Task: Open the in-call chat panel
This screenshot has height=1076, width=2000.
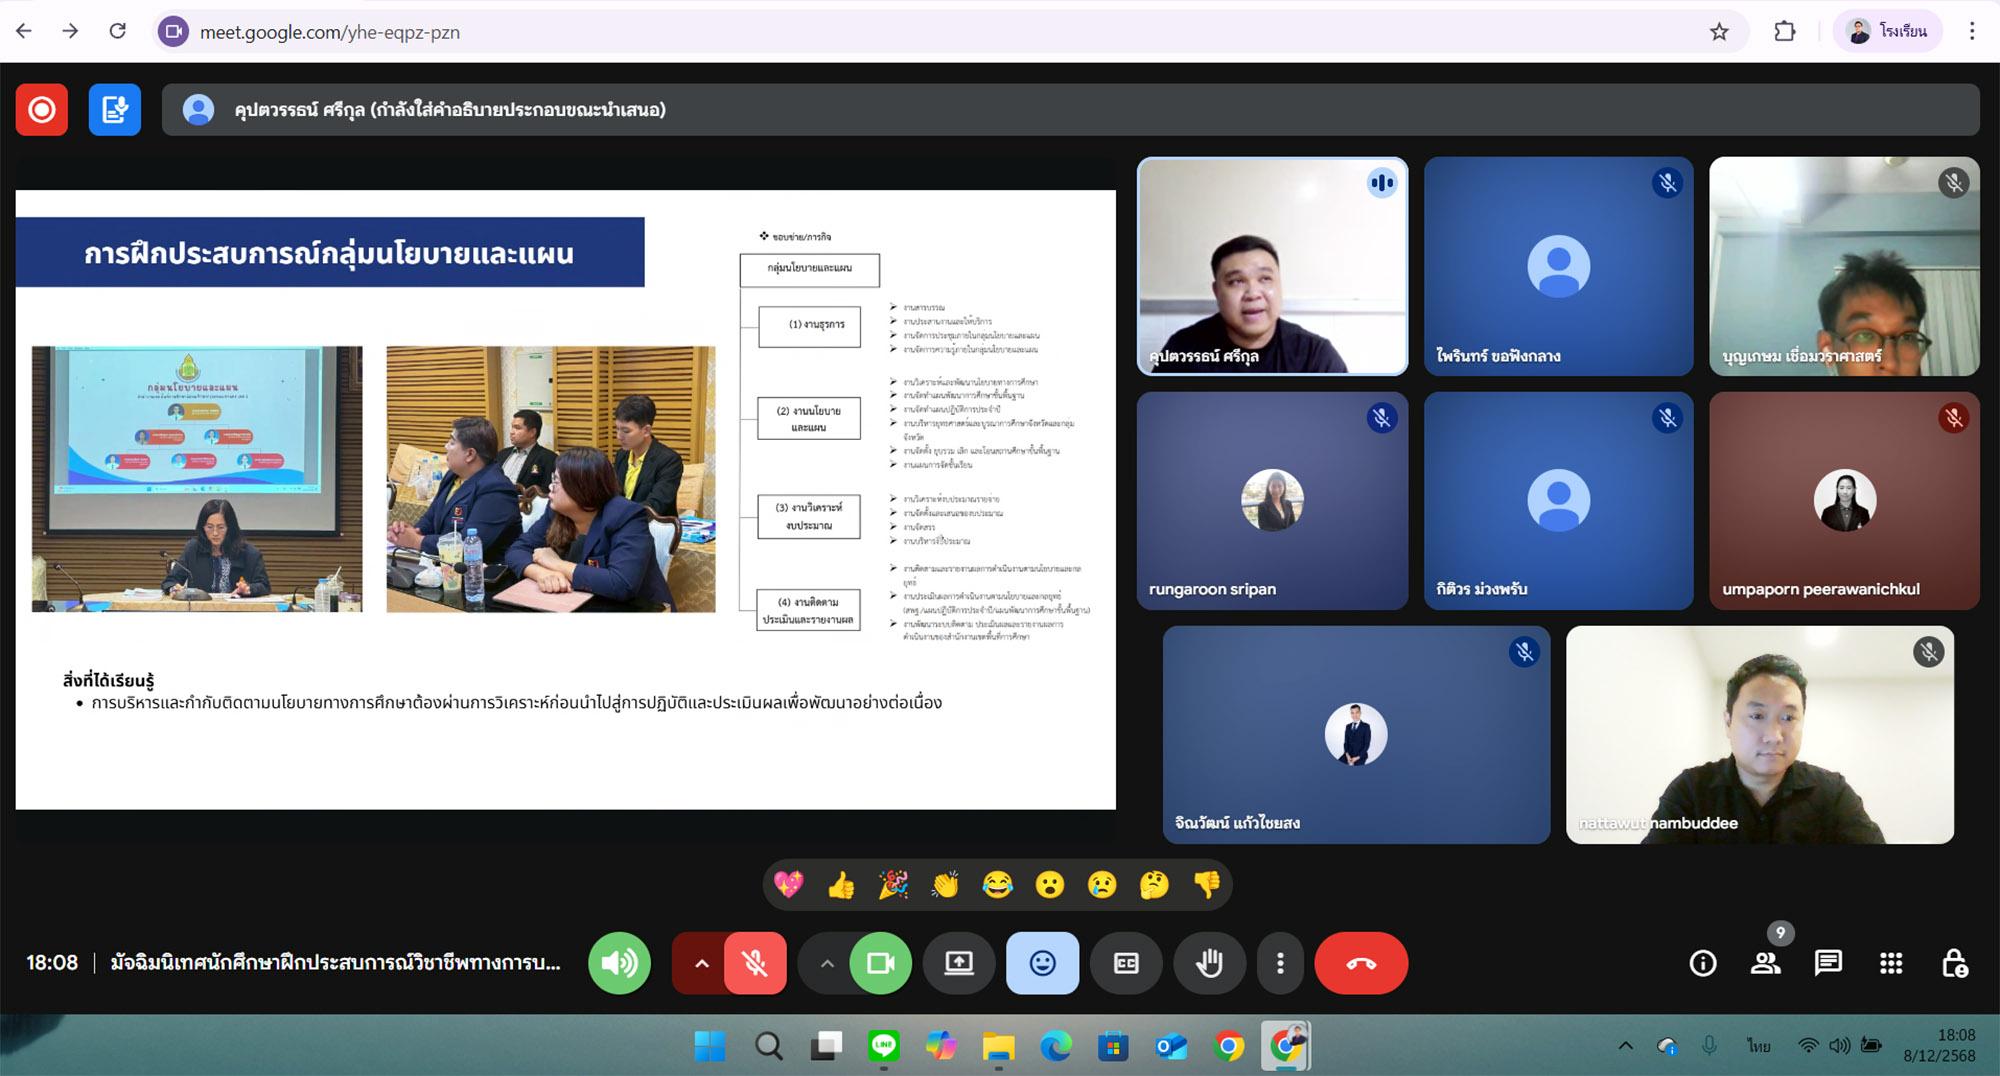Action: pyautogui.click(x=1828, y=963)
